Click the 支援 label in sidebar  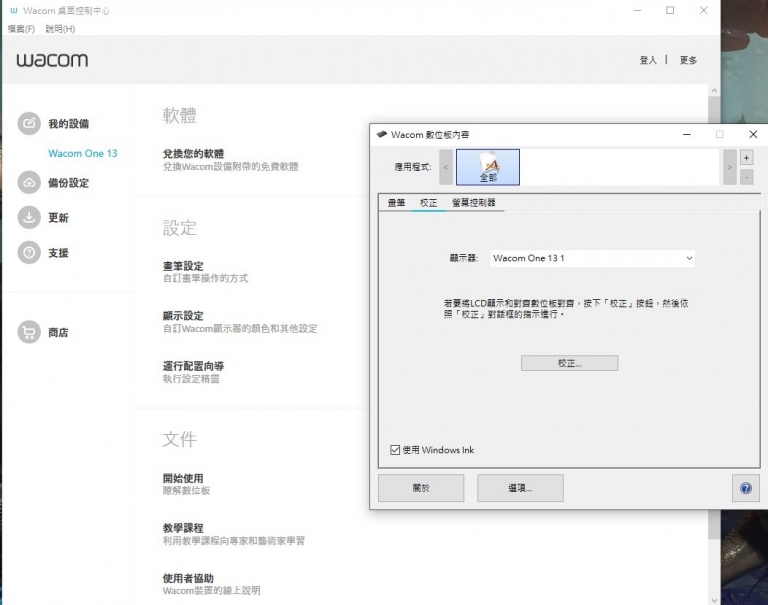[x=58, y=253]
